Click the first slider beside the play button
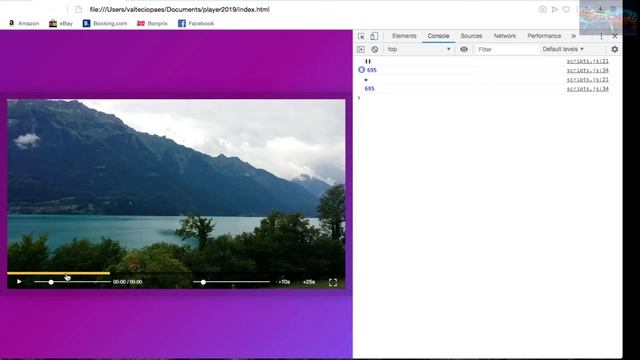640x360 pixels. [x=72, y=282]
